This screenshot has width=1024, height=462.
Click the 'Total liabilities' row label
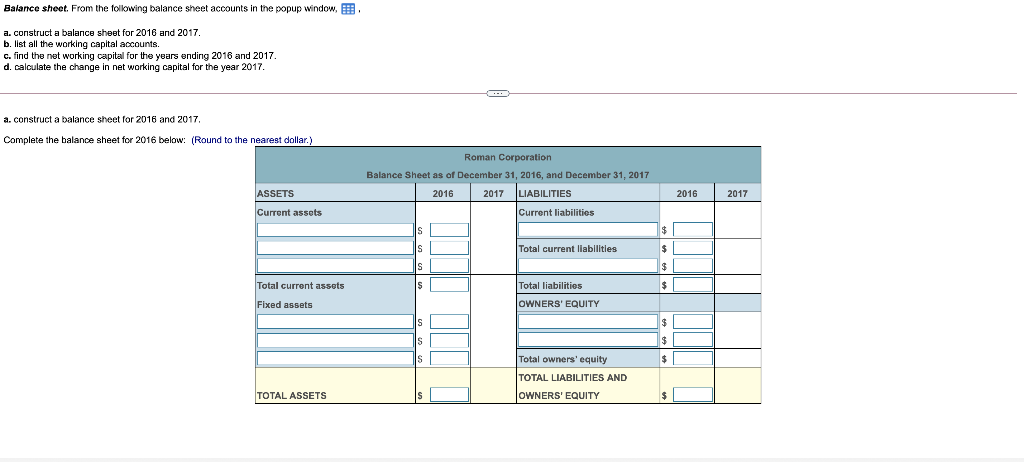(x=550, y=286)
